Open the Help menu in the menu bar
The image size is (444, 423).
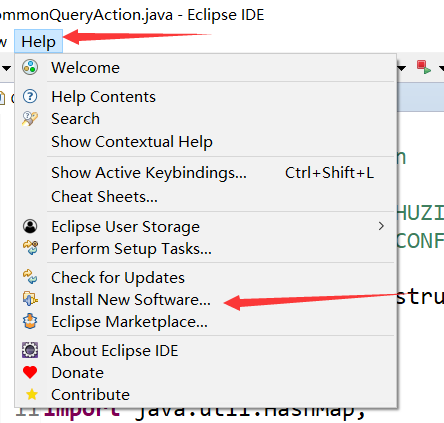38,41
